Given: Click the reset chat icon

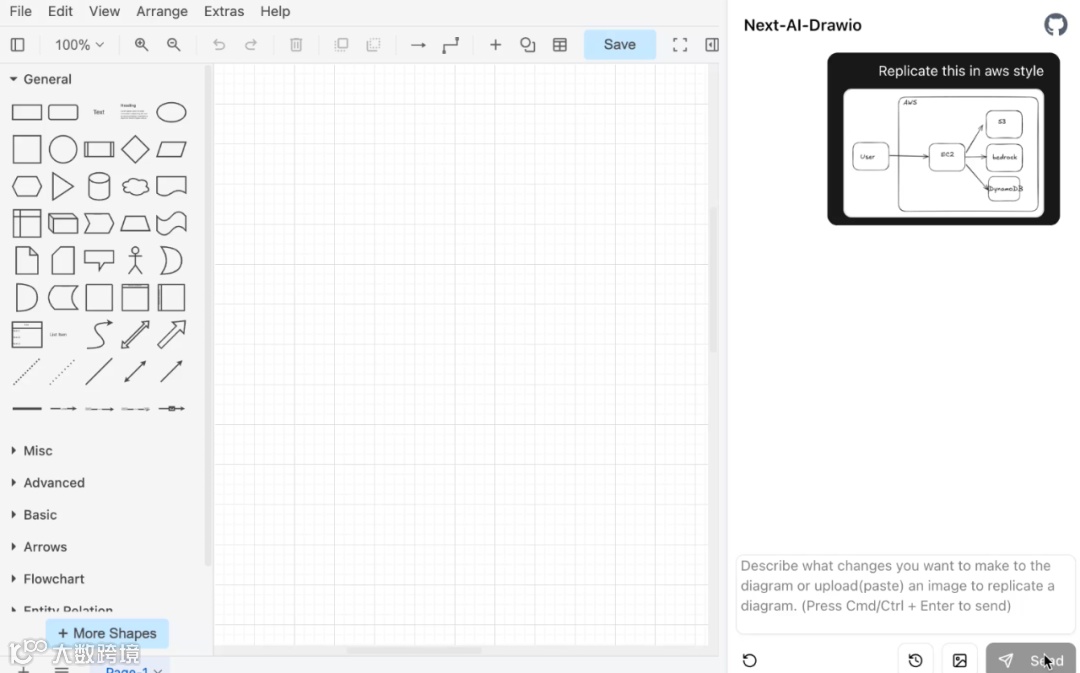Looking at the screenshot, I should click(x=750, y=661).
